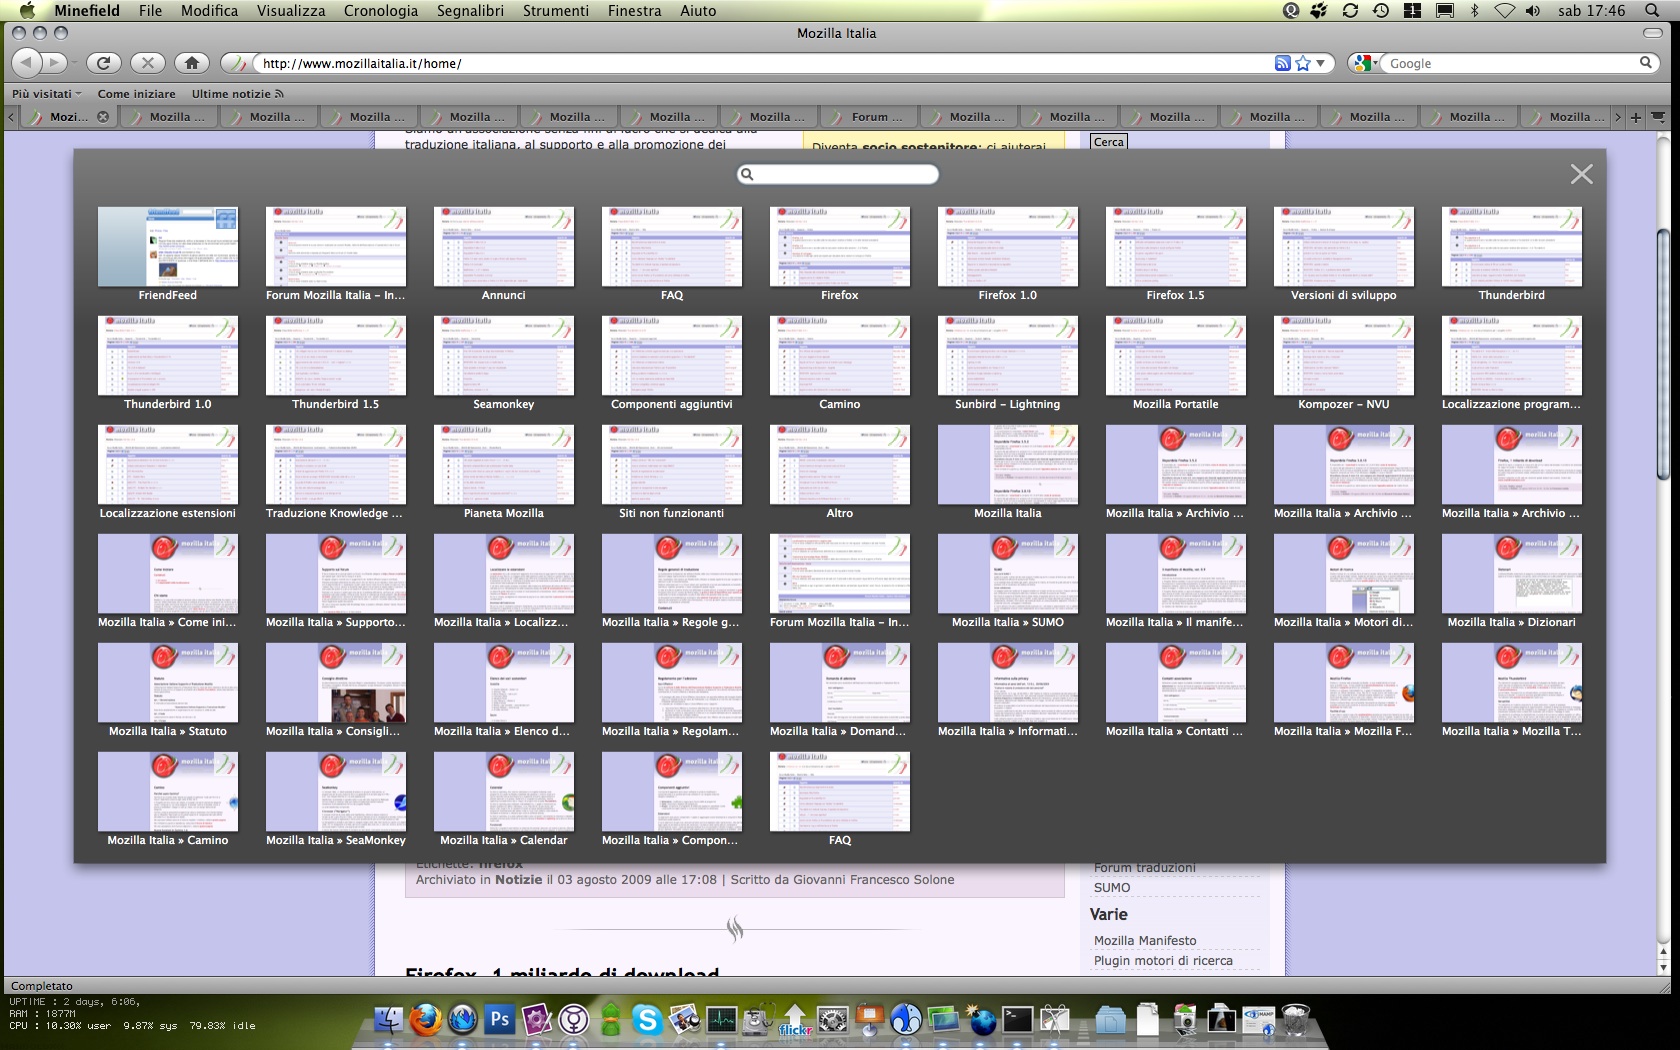1680x1050 pixels.
Task: Select the Mozilla Italia » SUMO thumbnail
Action: 1008,581
